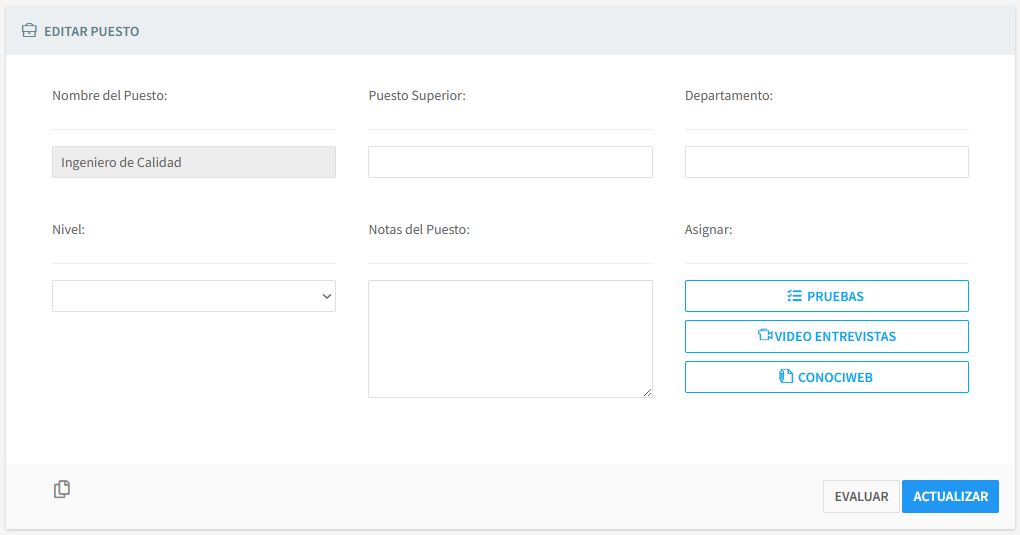The width and height of the screenshot is (1020, 535).
Task: Click the EDITAR PUESTO header title
Action: pyautogui.click(x=91, y=31)
